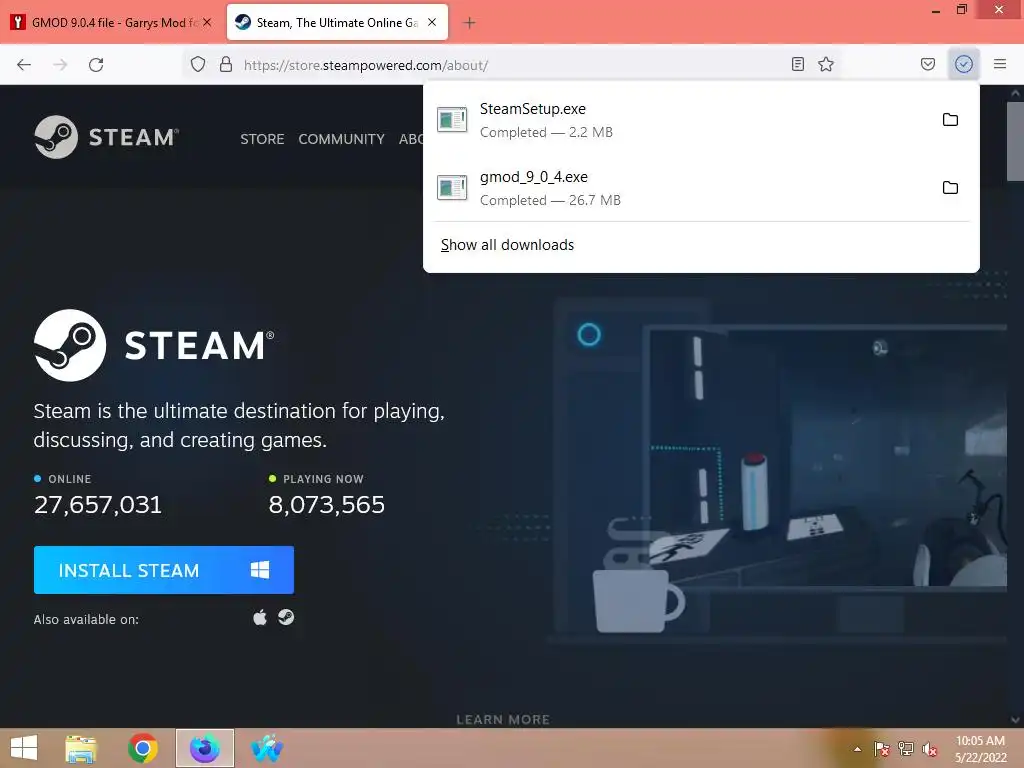The image size is (1024, 768).
Task: Click the Apple macOS availability icon
Action: click(260, 618)
